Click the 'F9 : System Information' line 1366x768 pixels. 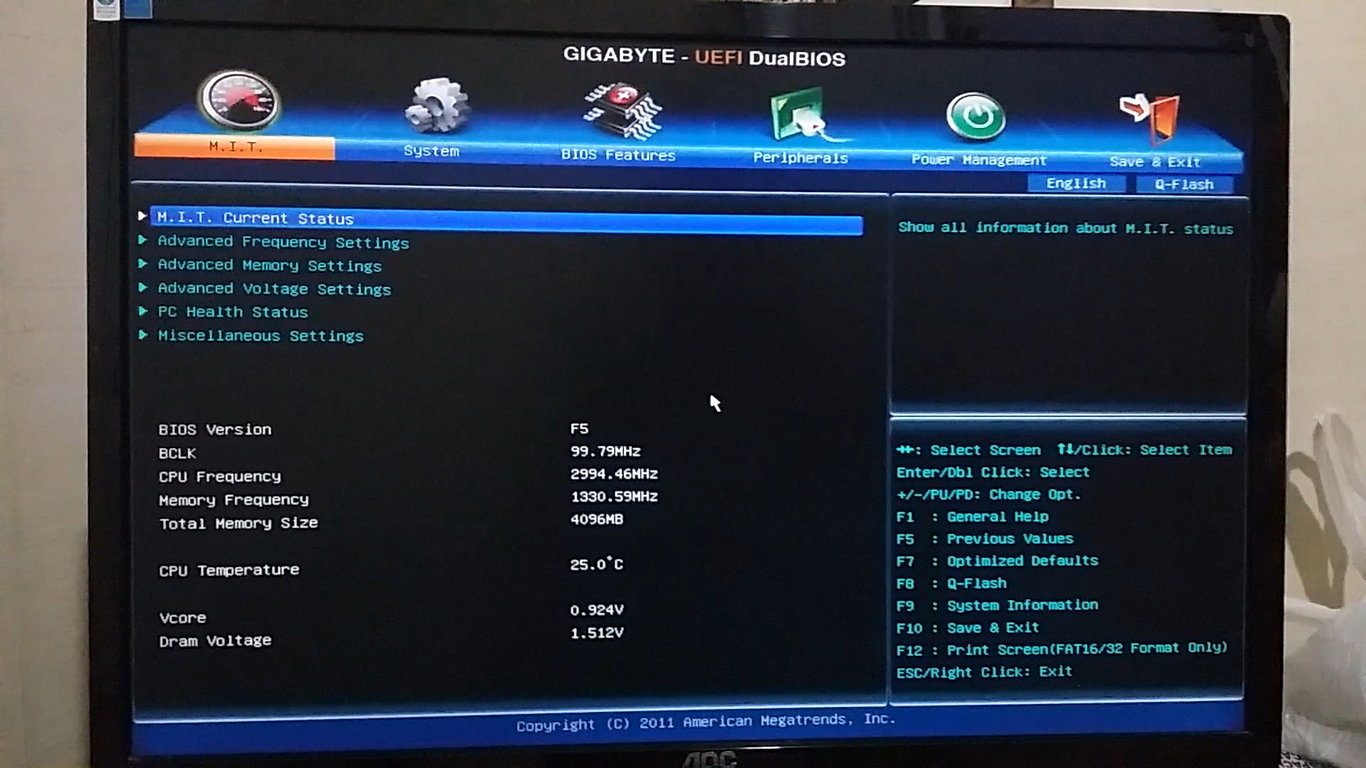[x=997, y=605]
